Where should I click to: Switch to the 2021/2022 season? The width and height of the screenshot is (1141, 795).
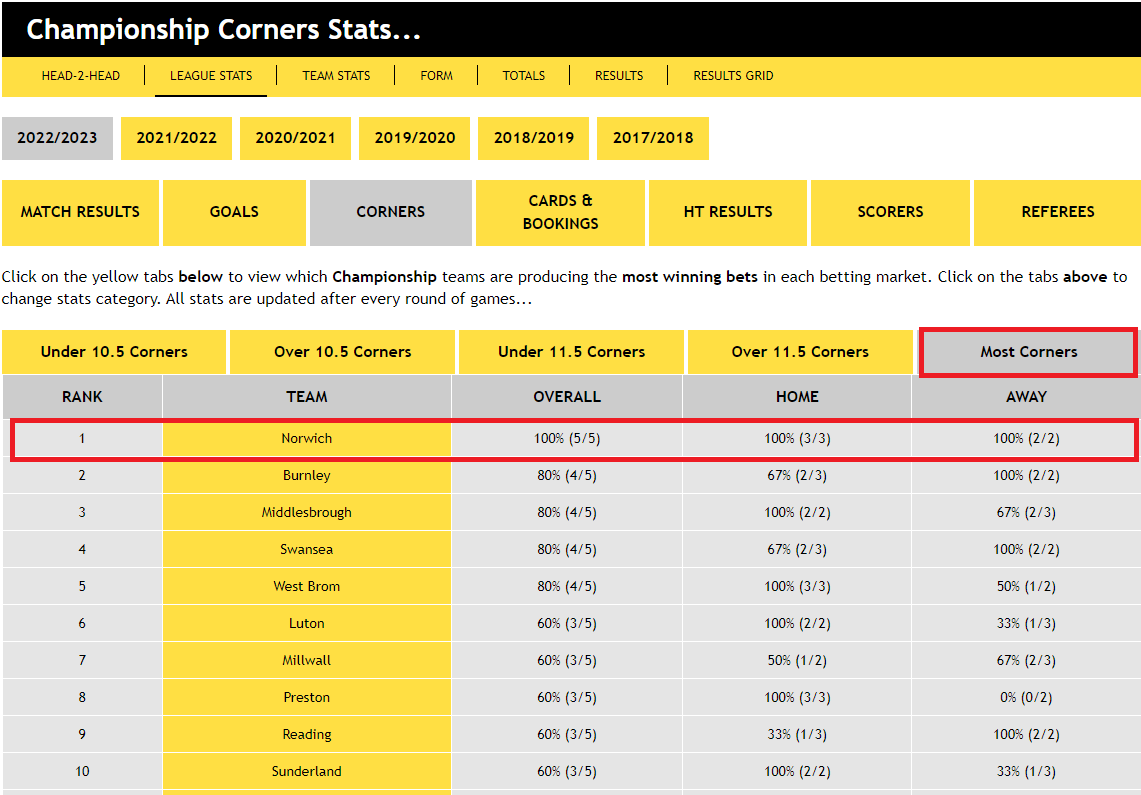pos(176,138)
